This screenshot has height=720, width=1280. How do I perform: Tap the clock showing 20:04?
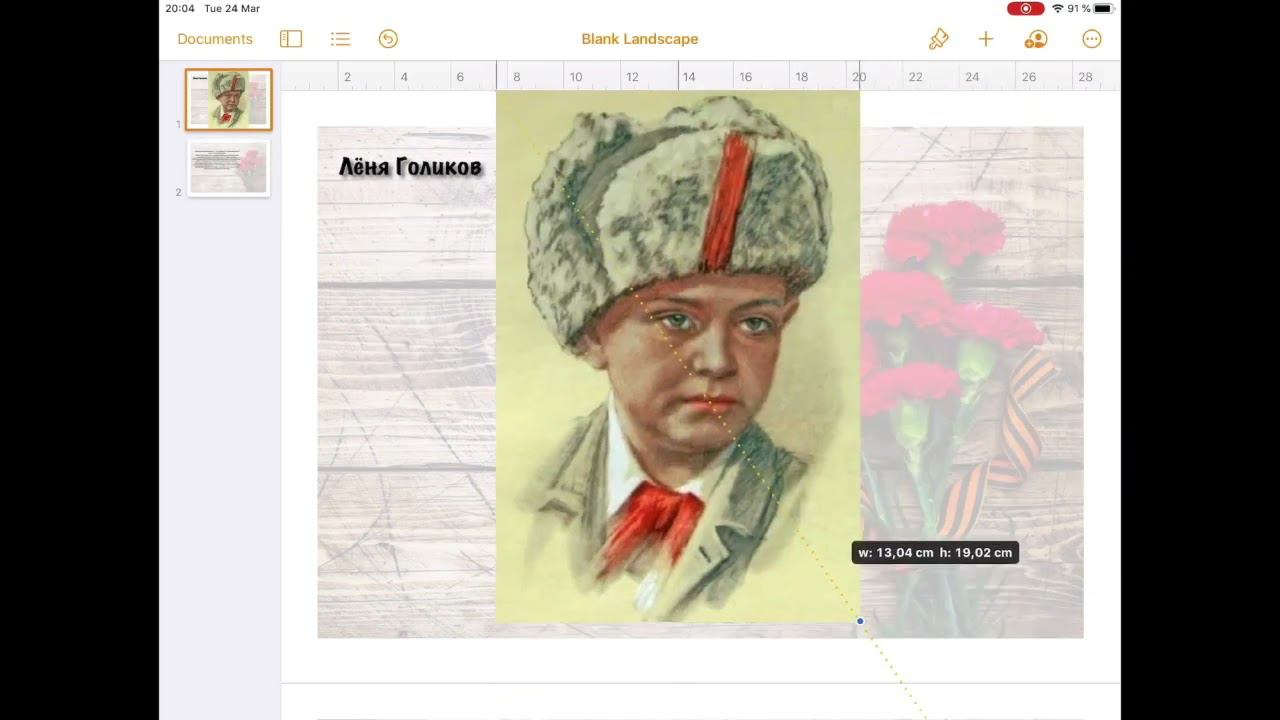(x=180, y=8)
